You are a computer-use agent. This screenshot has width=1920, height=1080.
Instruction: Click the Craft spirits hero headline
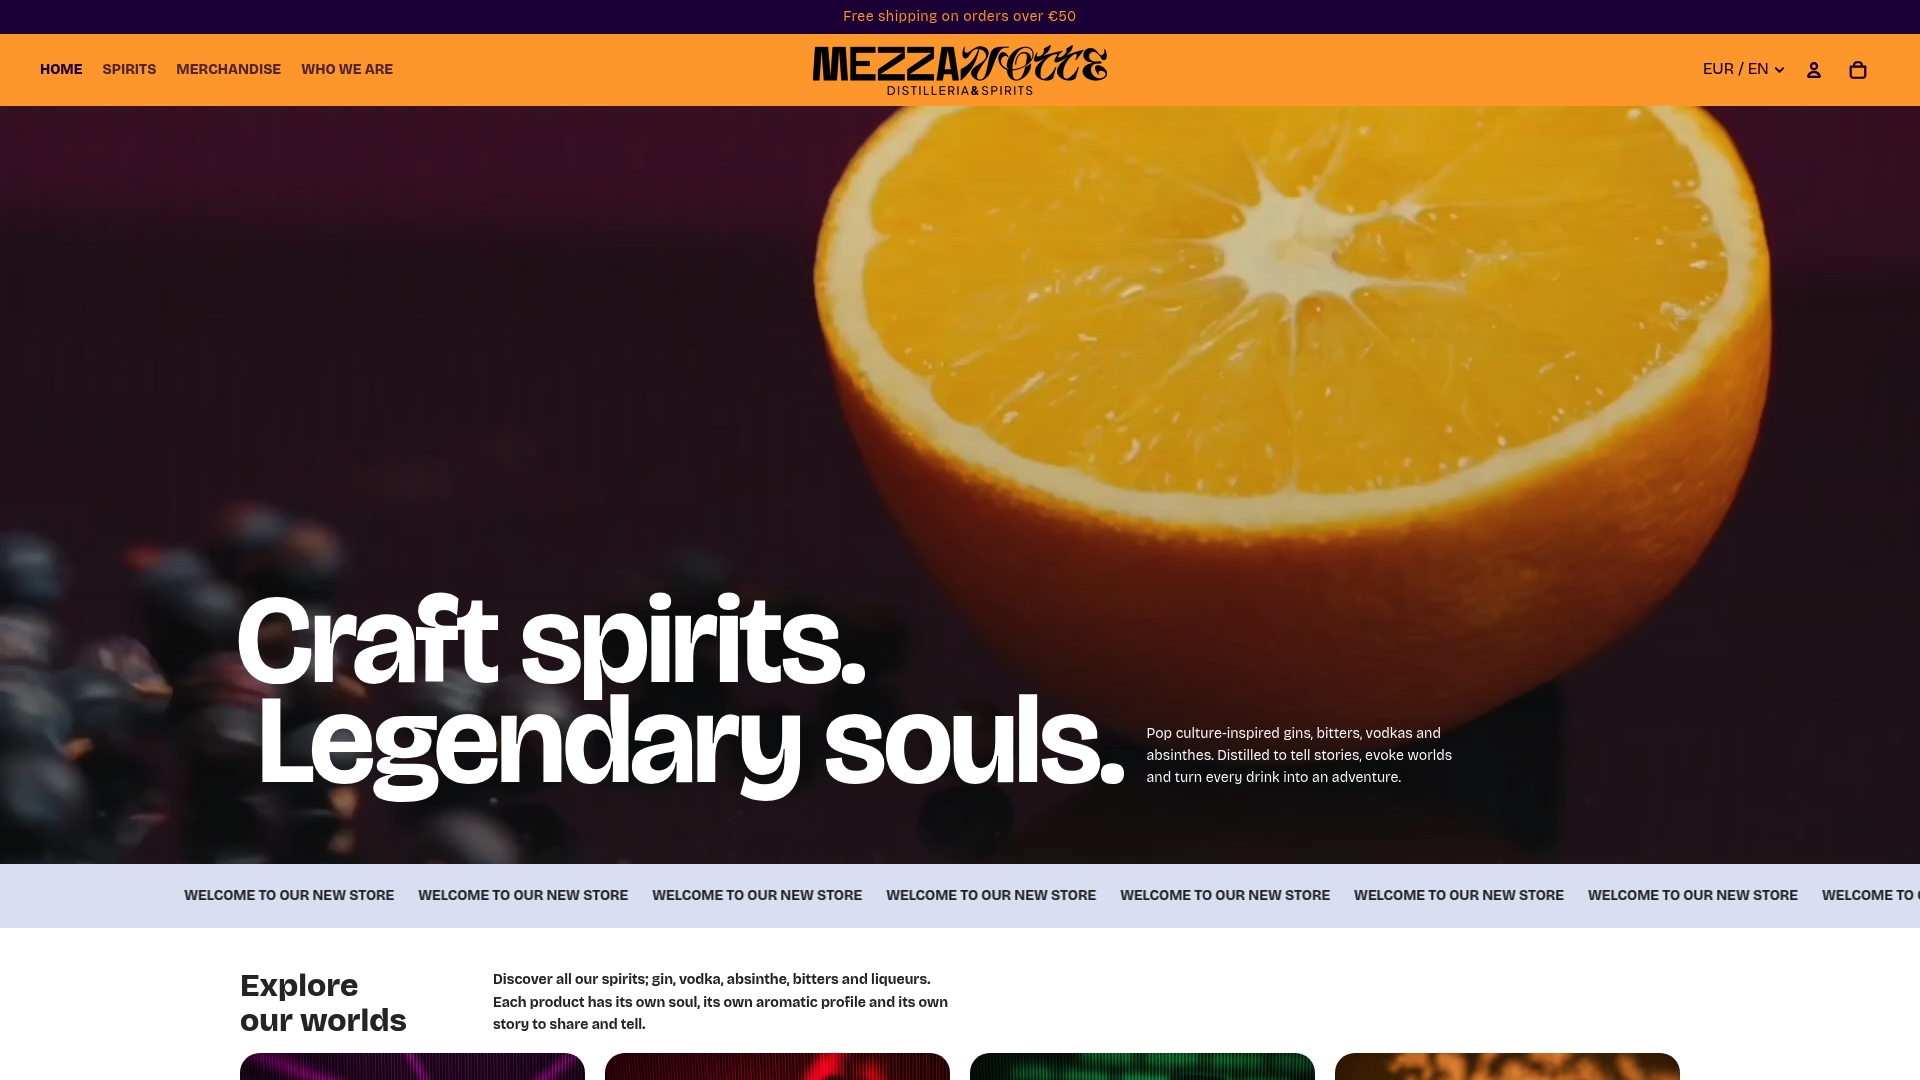[551, 641]
